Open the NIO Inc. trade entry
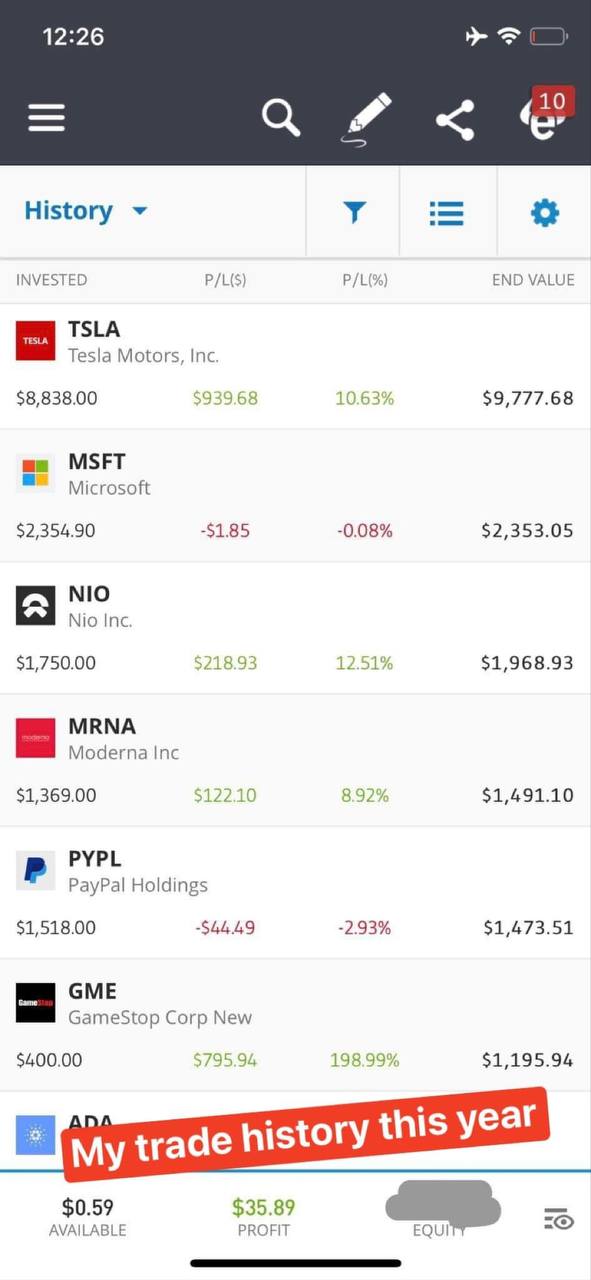The width and height of the screenshot is (591, 1280). pyautogui.click(x=295, y=628)
